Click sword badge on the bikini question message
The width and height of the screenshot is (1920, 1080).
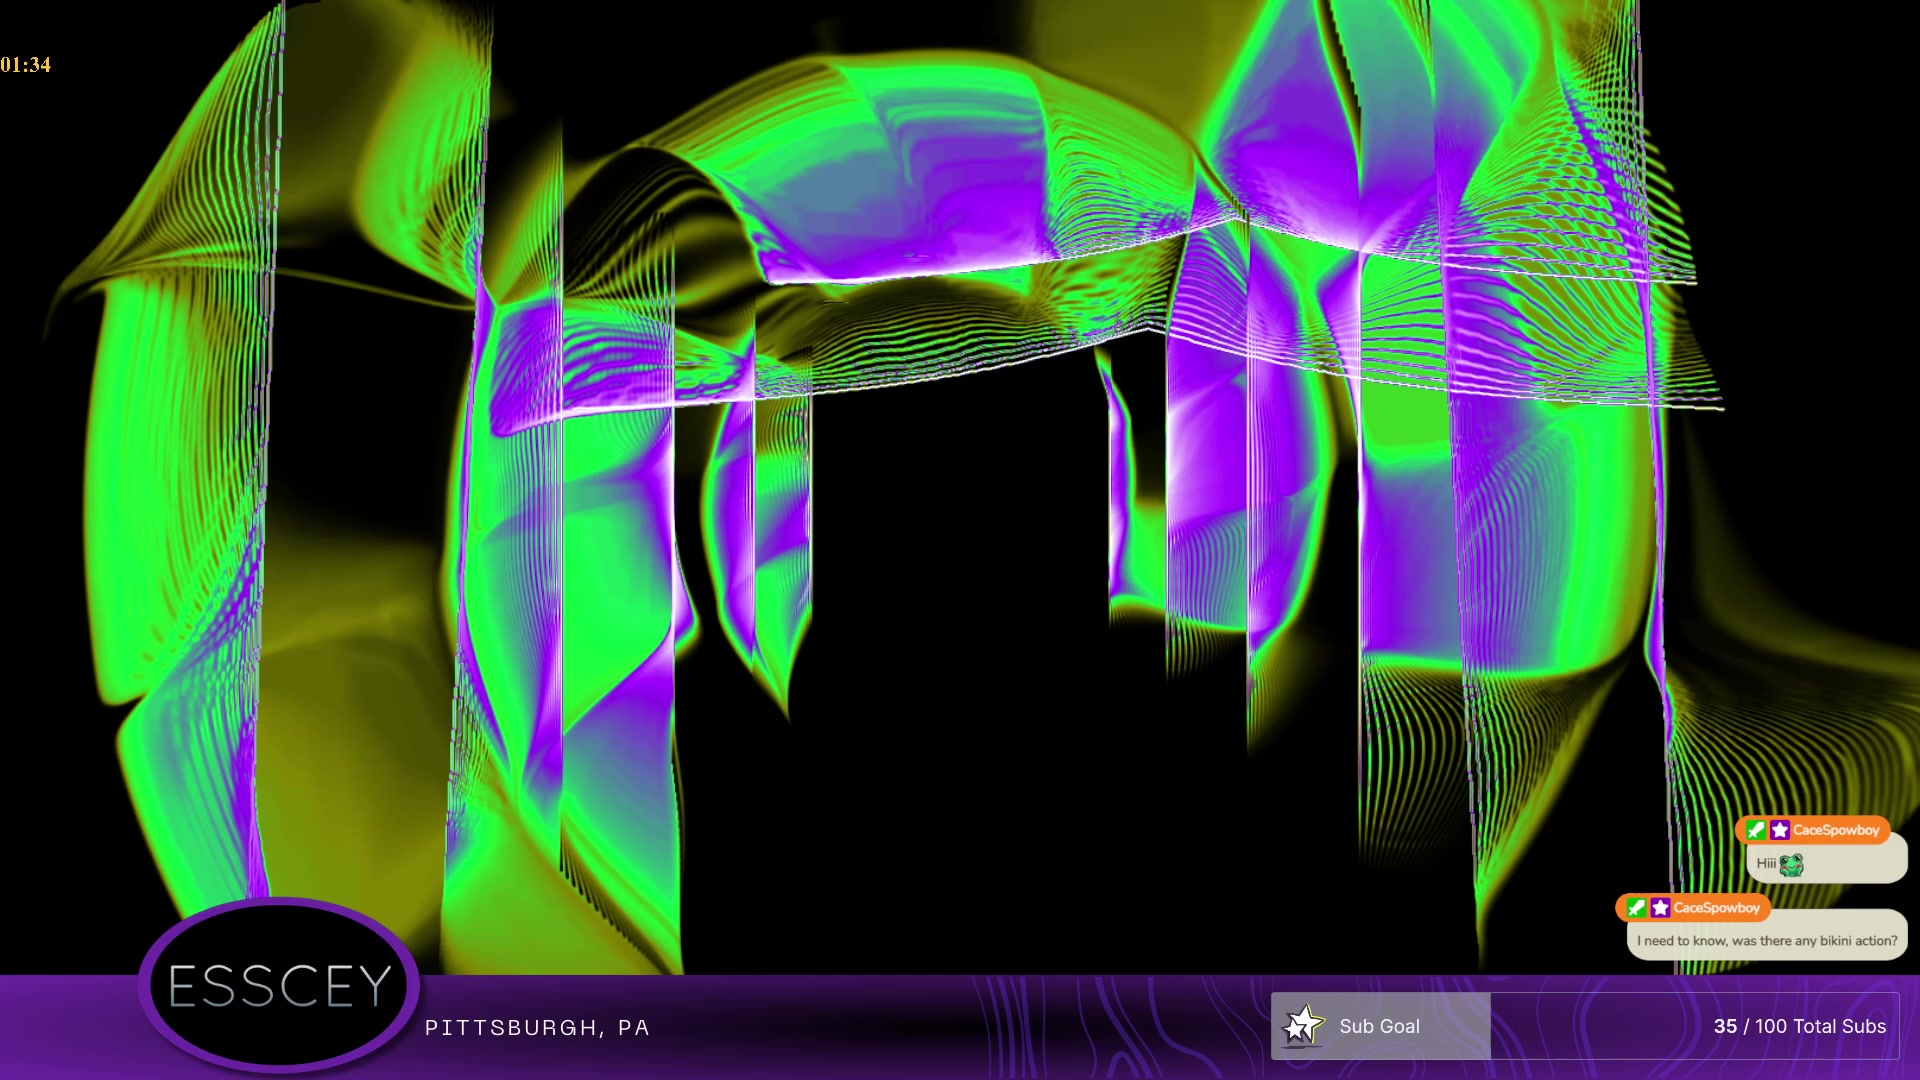tap(1636, 908)
